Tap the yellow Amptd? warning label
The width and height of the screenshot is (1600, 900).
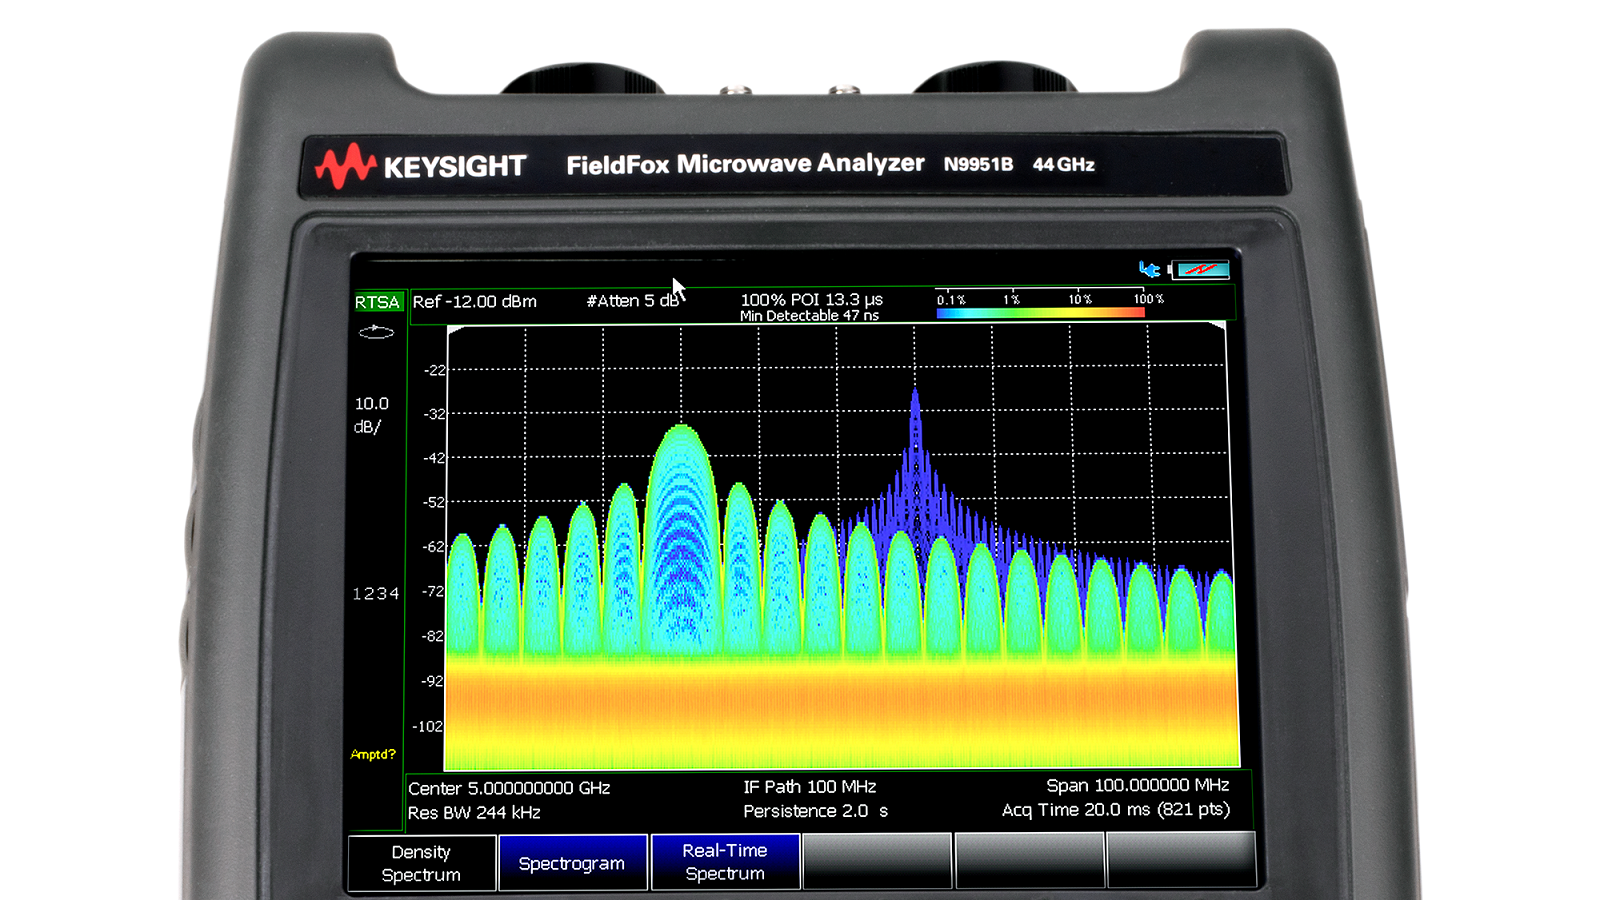point(373,754)
